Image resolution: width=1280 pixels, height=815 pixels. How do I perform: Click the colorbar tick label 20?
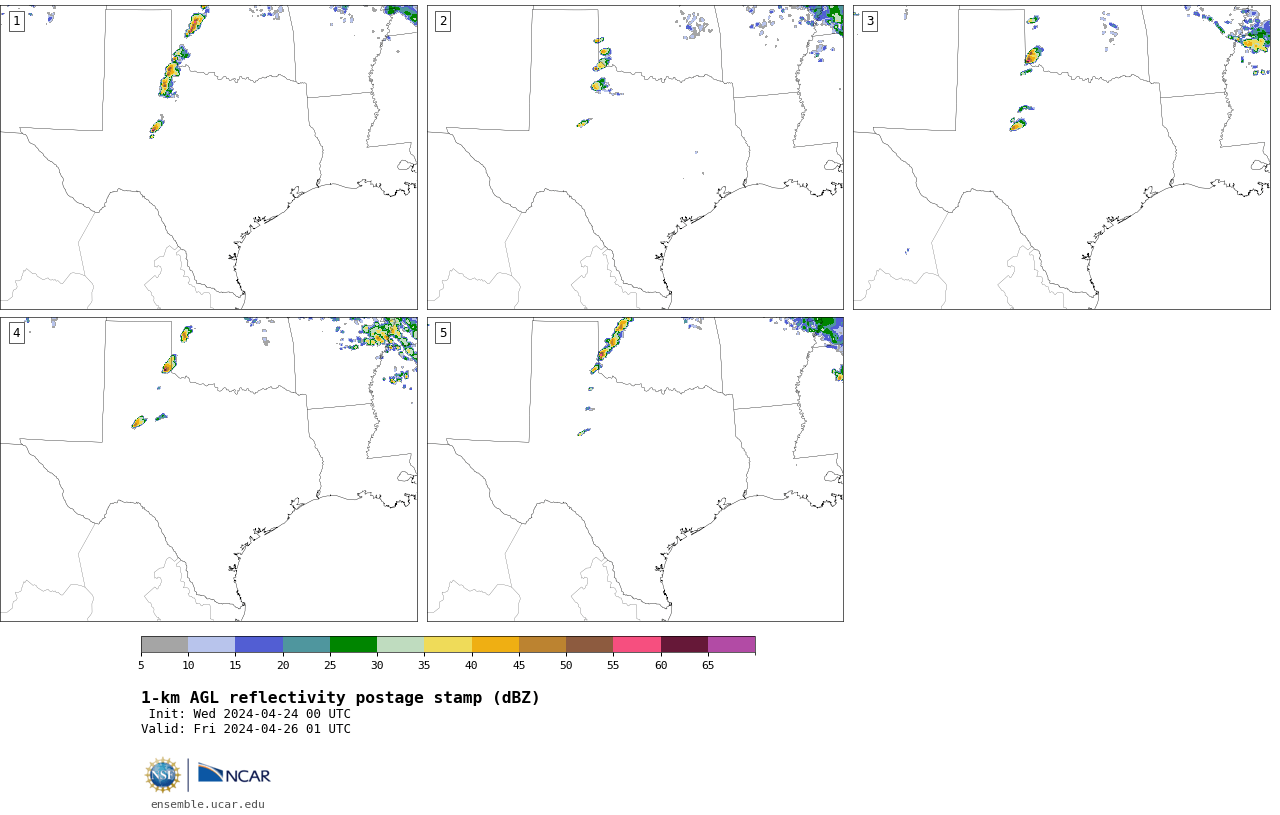point(283,665)
